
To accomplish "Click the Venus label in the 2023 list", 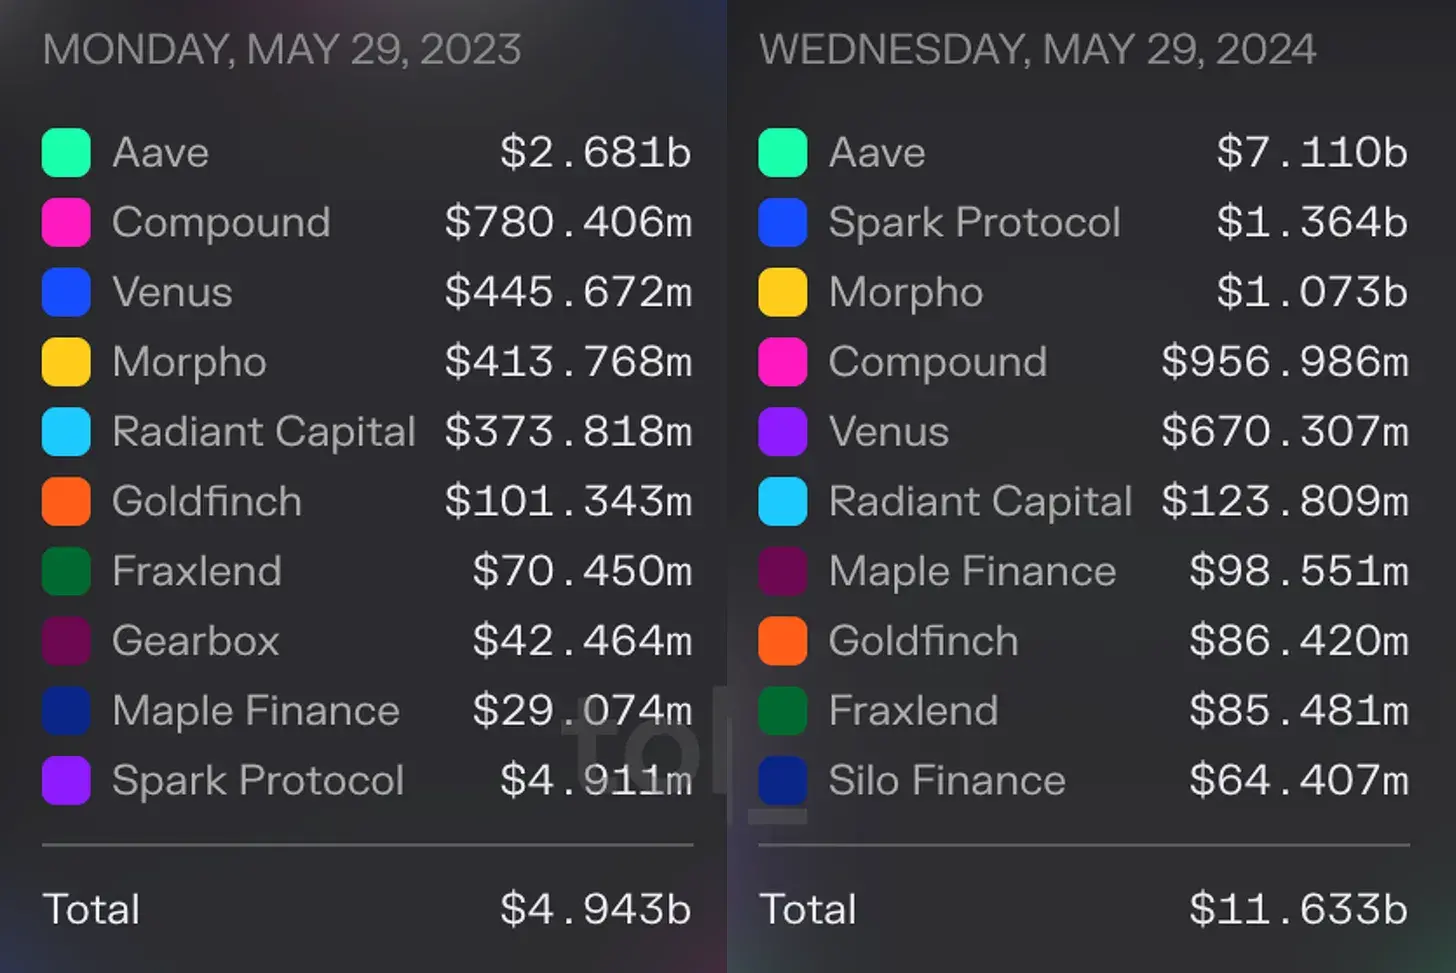I will 172,292.
